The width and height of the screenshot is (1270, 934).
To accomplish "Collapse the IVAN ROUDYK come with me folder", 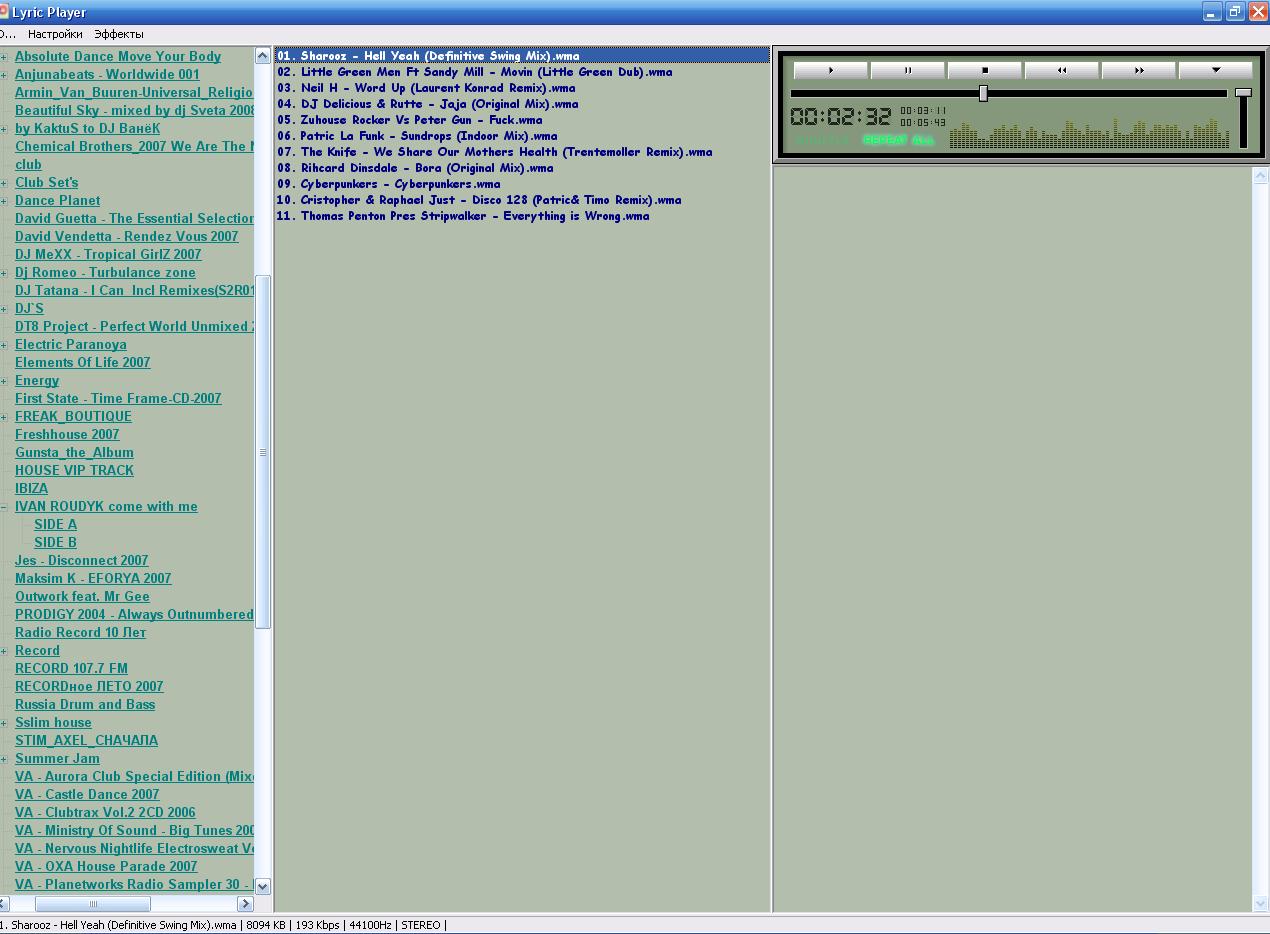I will click(4, 507).
